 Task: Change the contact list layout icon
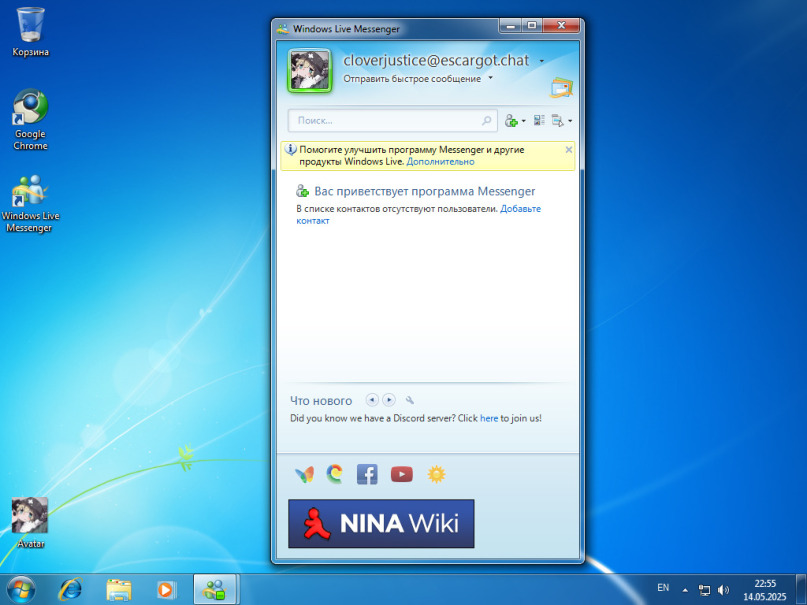point(539,121)
